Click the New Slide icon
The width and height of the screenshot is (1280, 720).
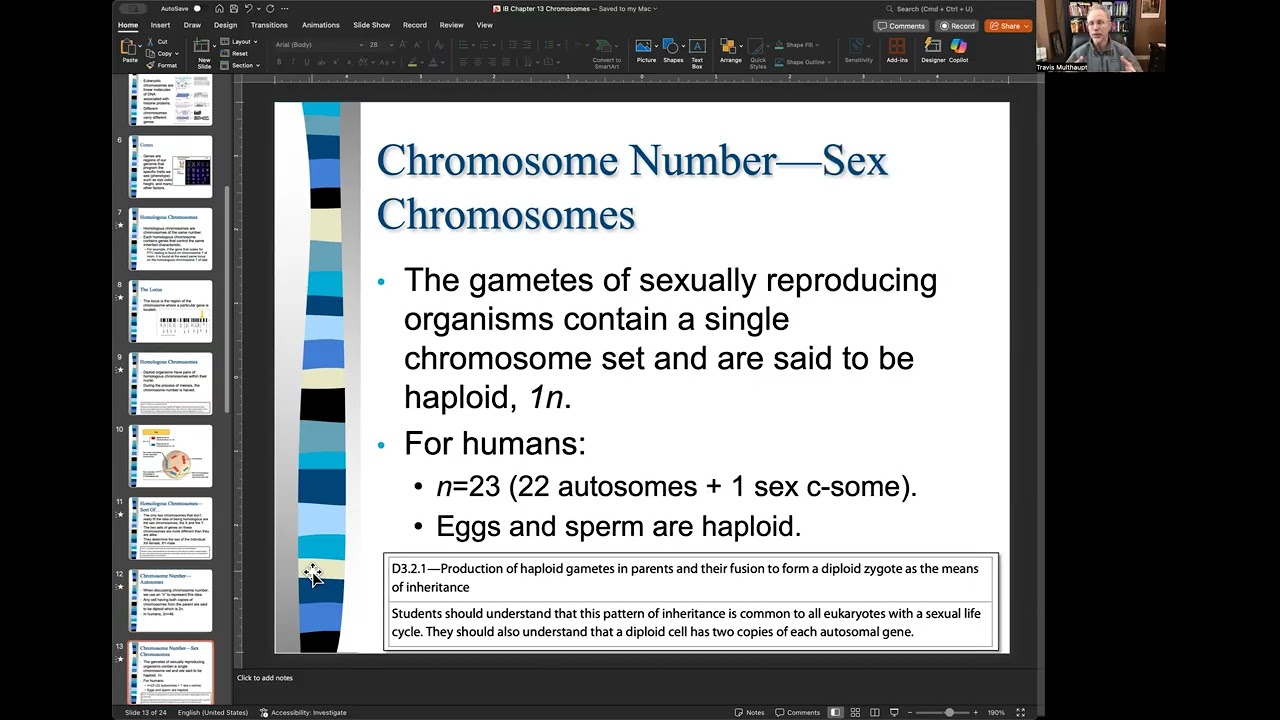coord(203,46)
